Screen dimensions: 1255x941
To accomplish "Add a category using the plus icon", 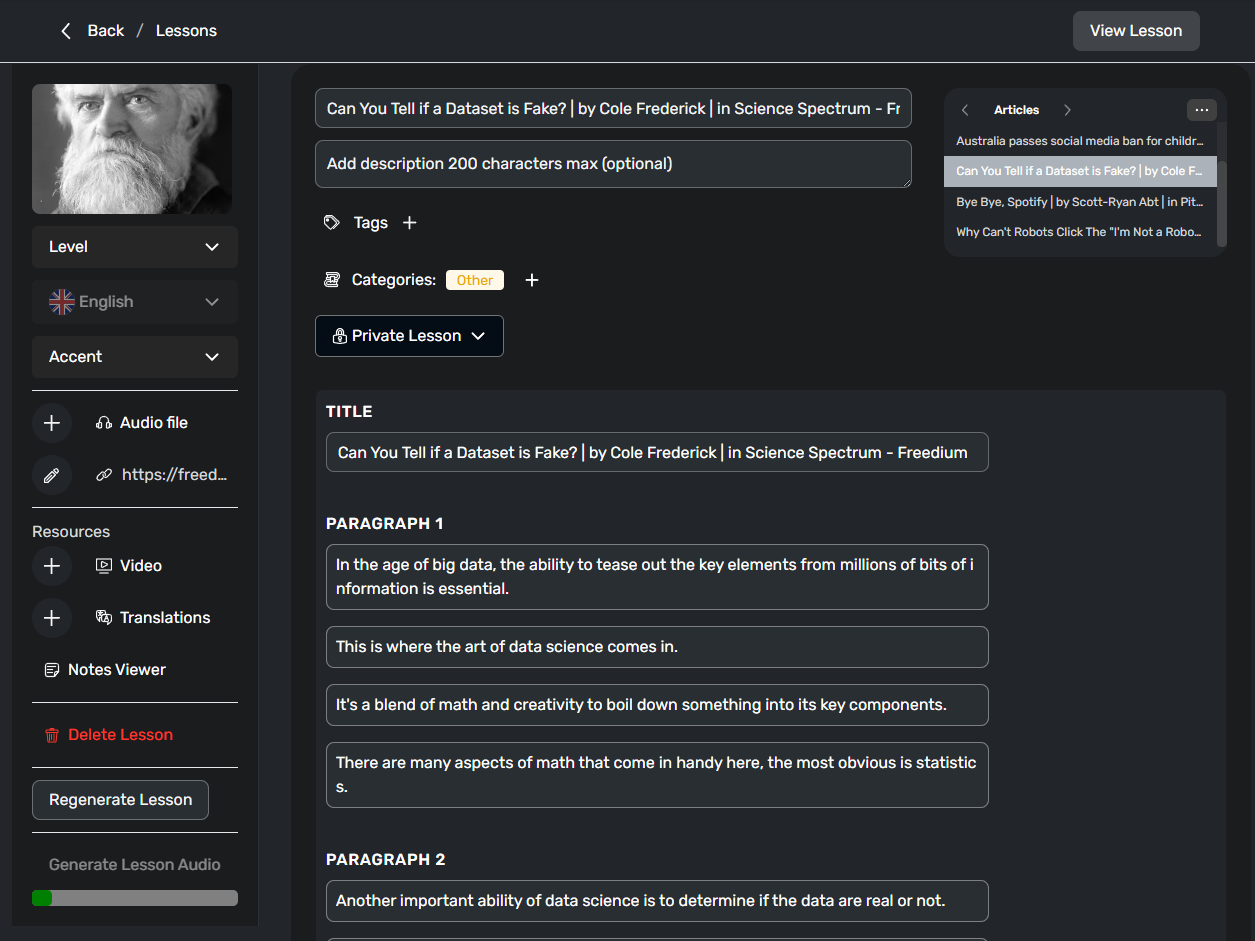I will click(x=532, y=280).
